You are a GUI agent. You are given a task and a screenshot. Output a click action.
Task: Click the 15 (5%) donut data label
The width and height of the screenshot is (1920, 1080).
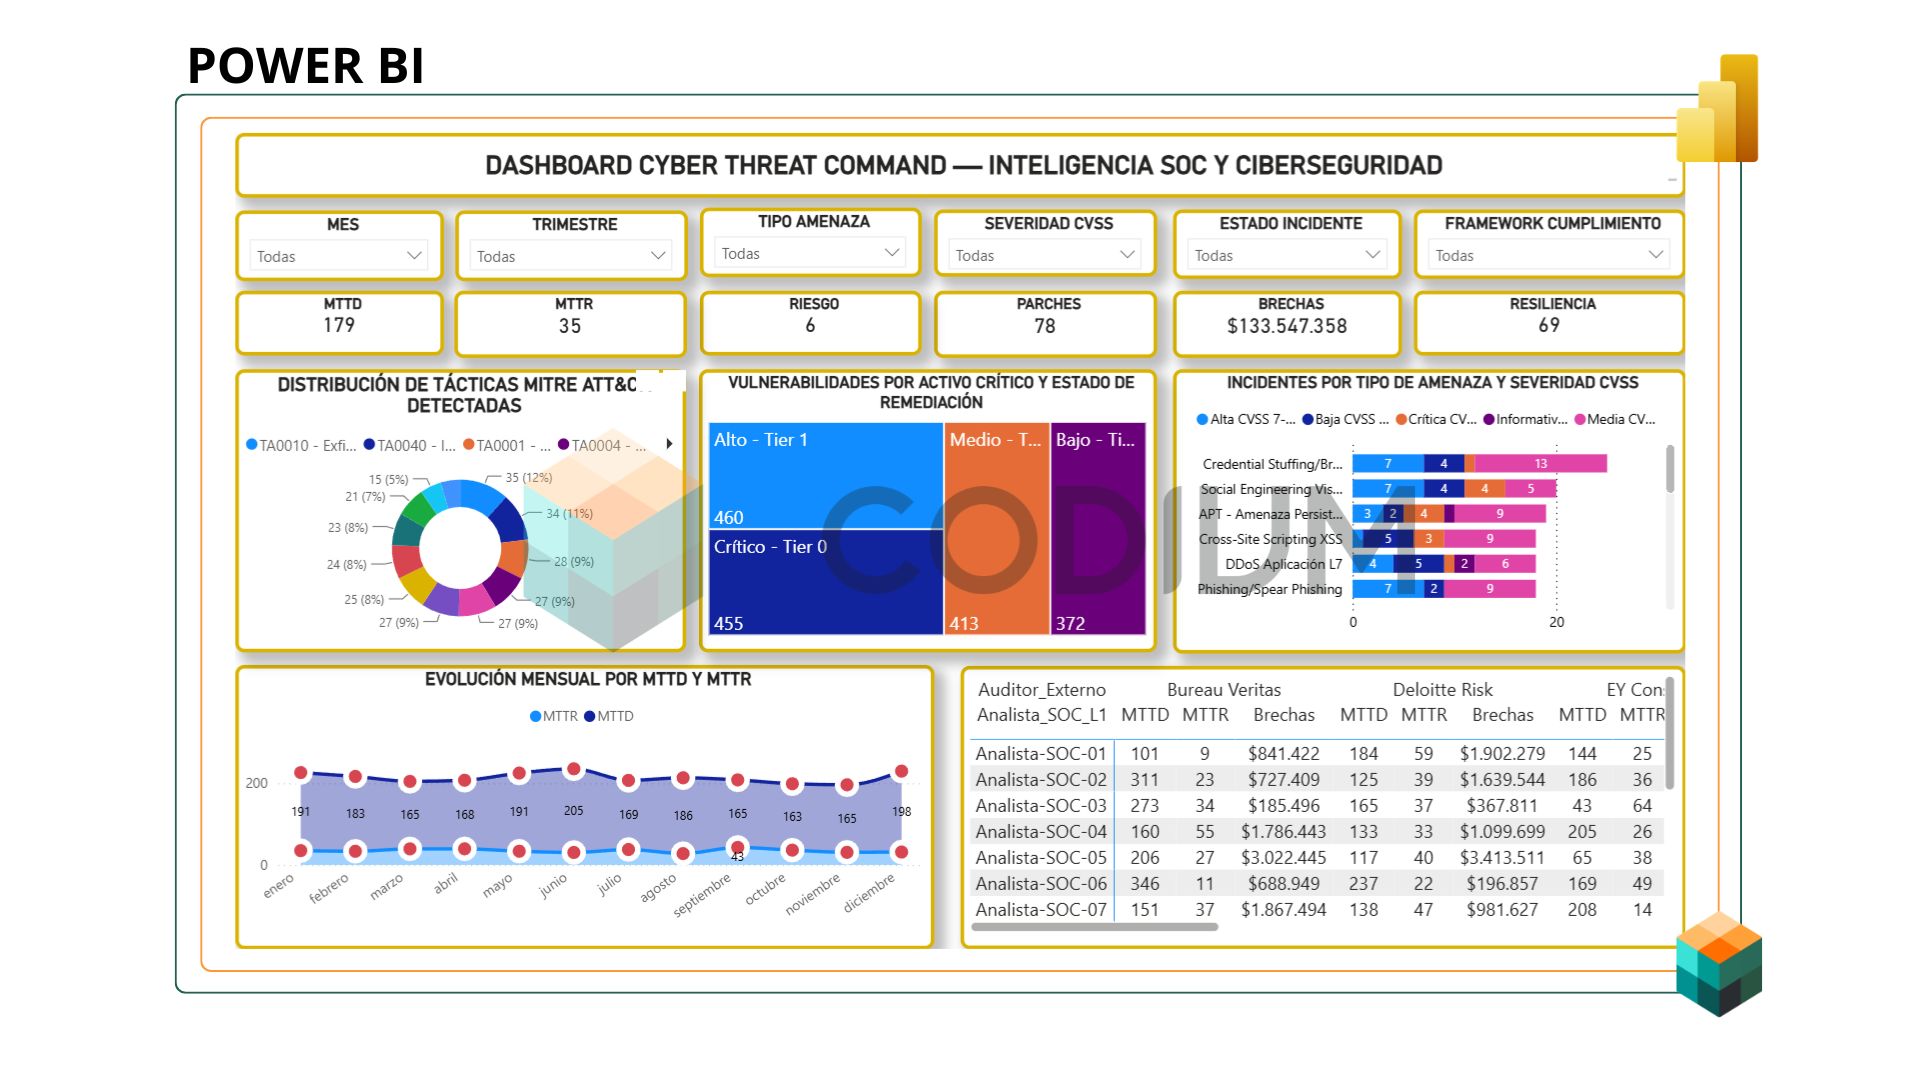point(389,480)
